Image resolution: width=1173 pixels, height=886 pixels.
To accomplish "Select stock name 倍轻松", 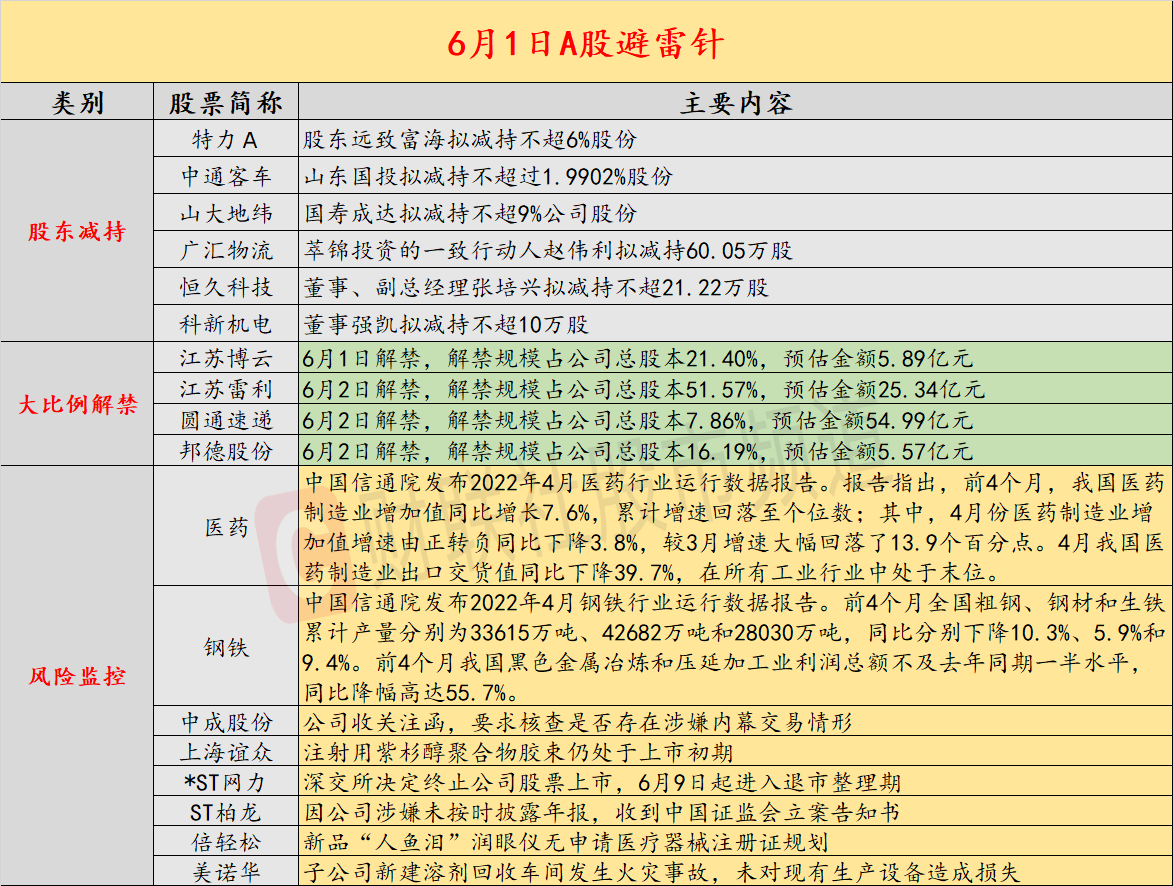I will (226, 842).
